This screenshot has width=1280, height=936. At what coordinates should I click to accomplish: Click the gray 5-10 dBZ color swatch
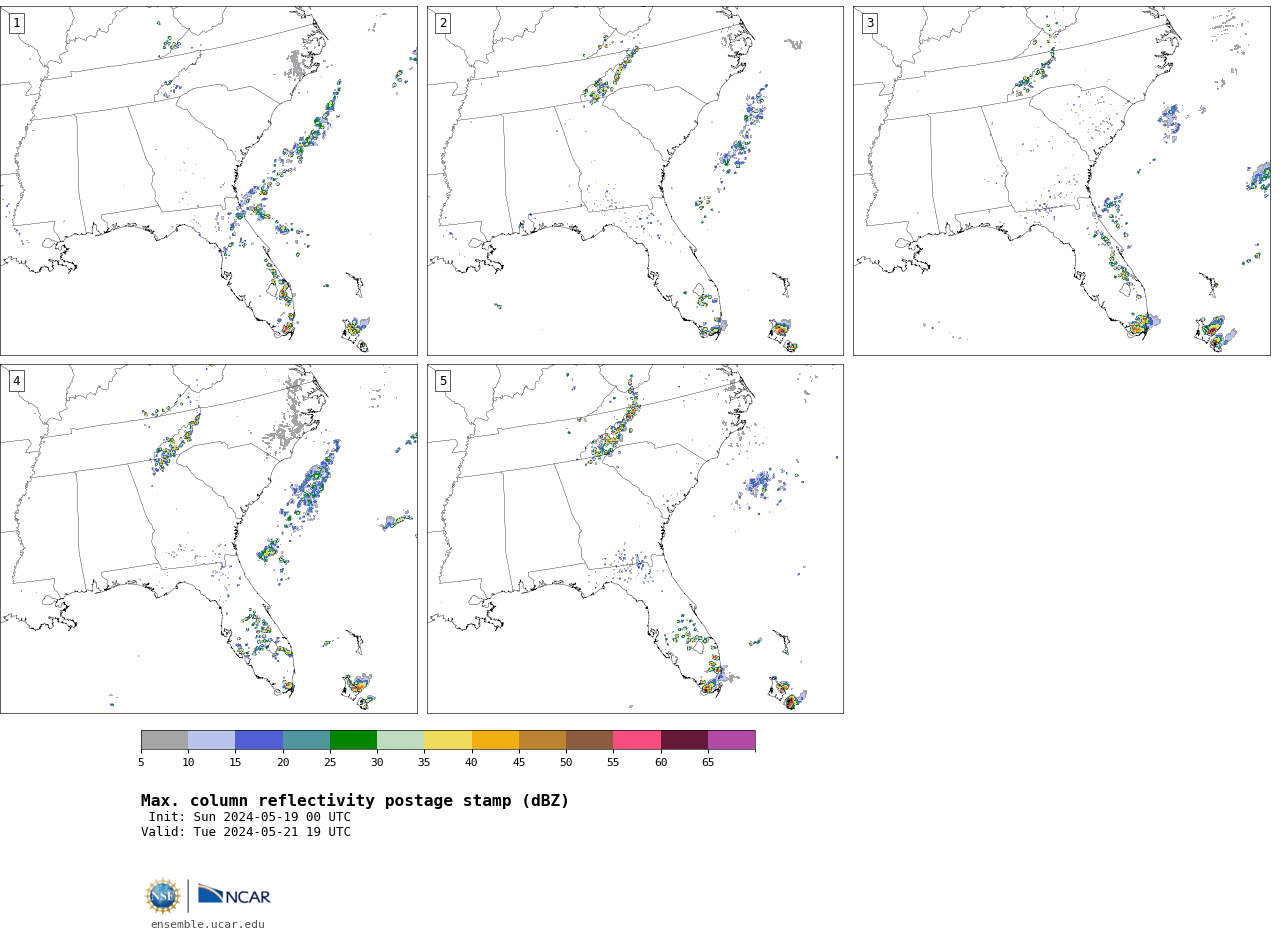pyautogui.click(x=164, y=740)
